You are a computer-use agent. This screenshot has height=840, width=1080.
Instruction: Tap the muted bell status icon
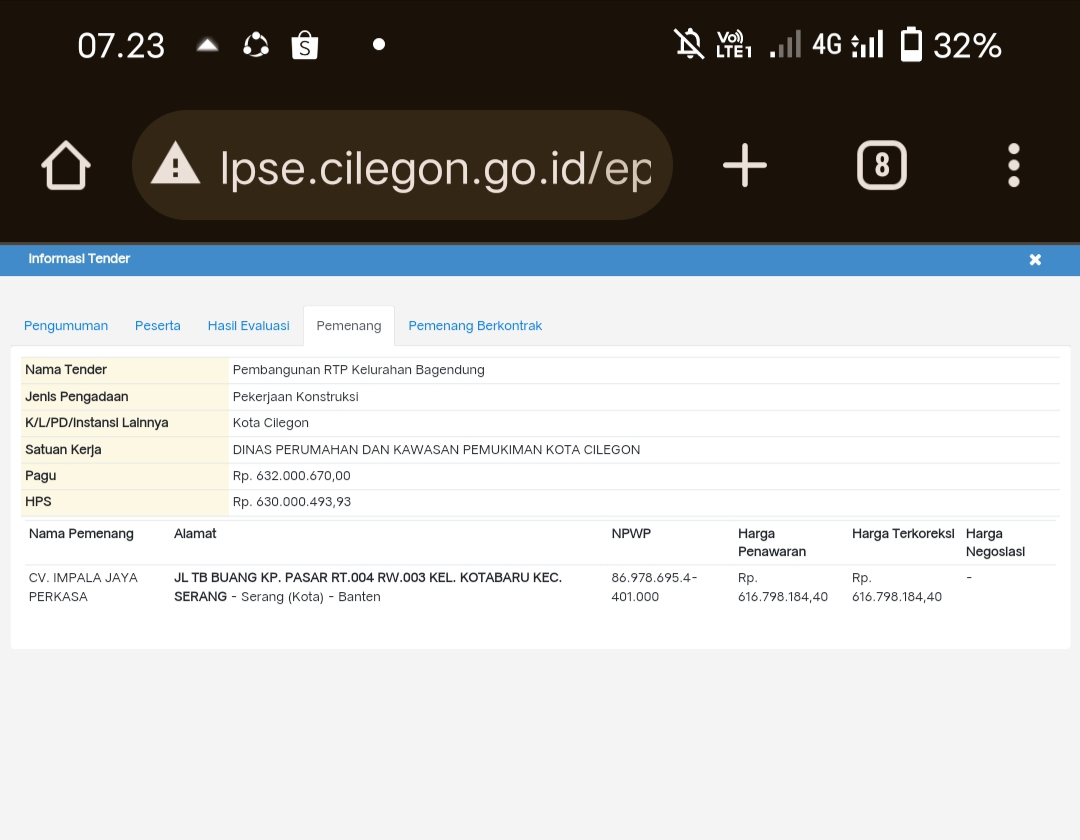[689, 44]
